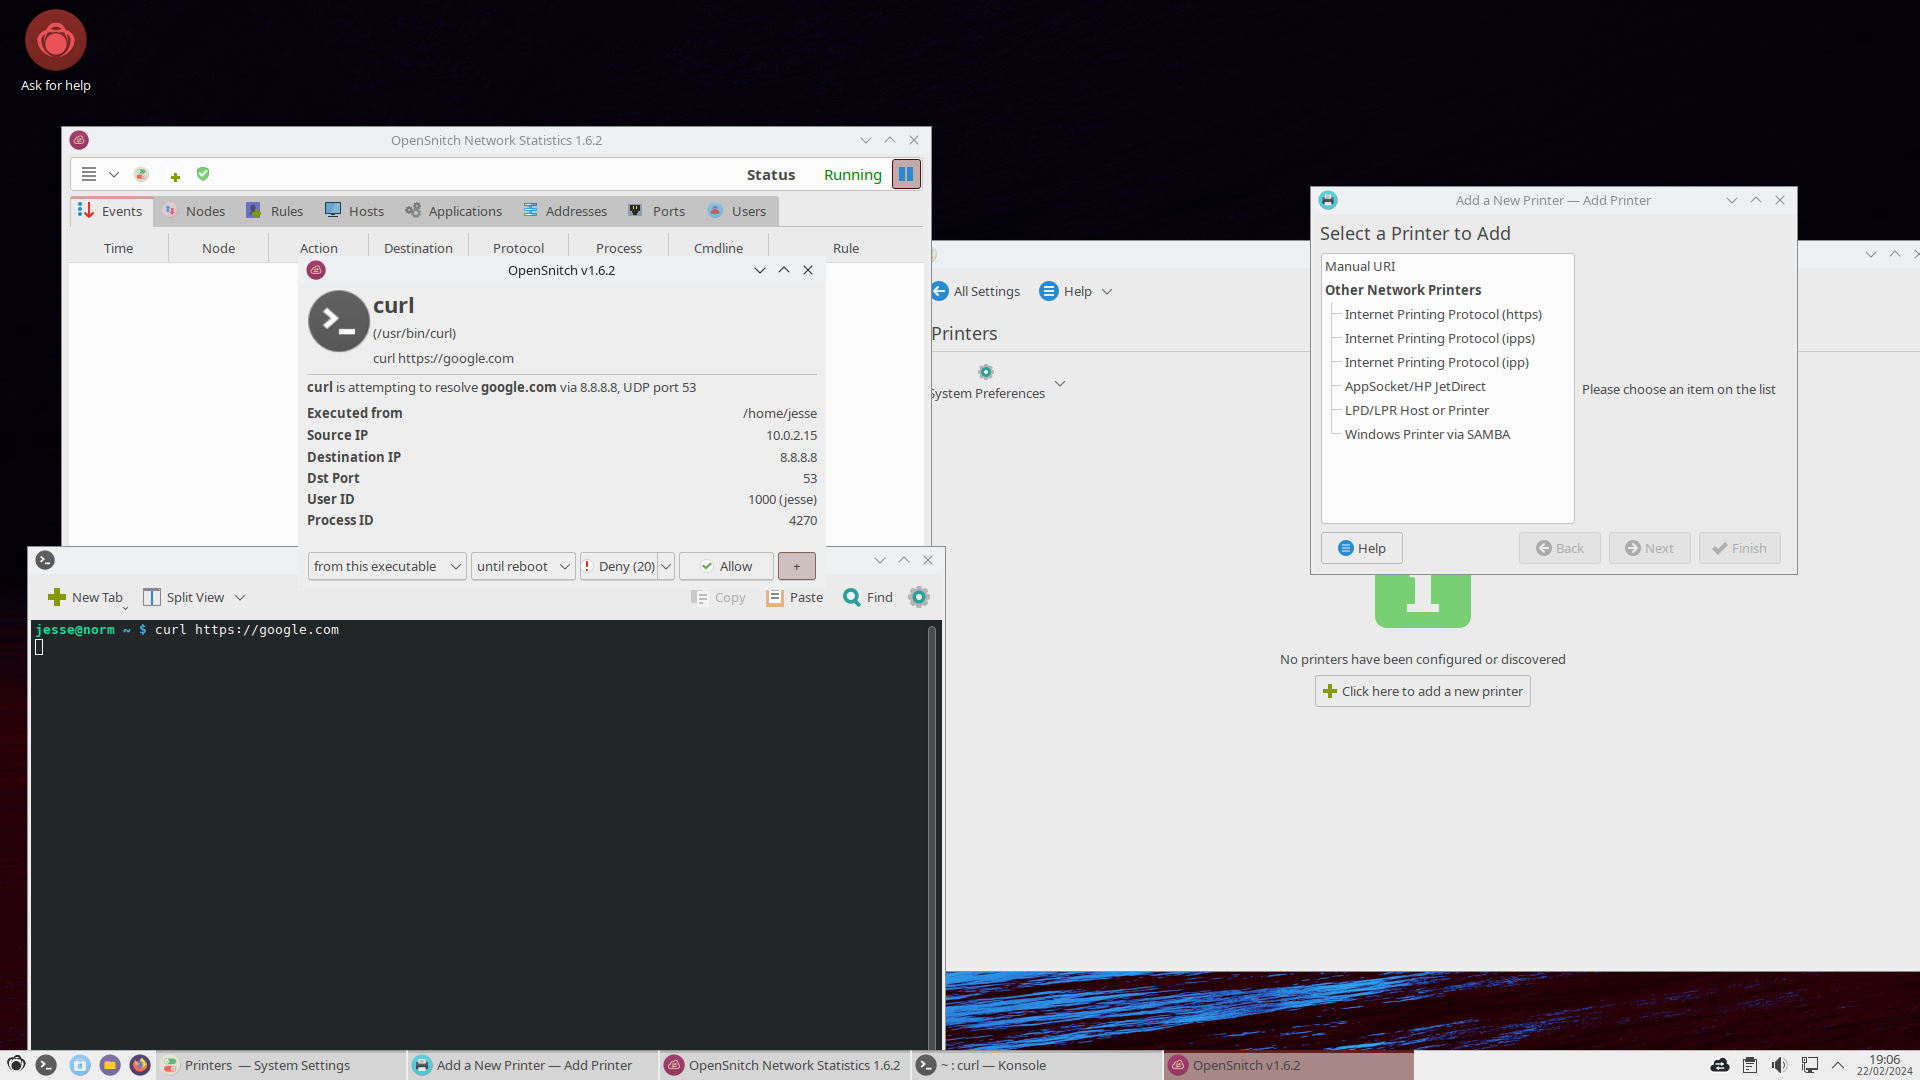Toggle the advanced '+' button in prompt
Viewport: 1920px width, 1080px height.
pos(797,566)
